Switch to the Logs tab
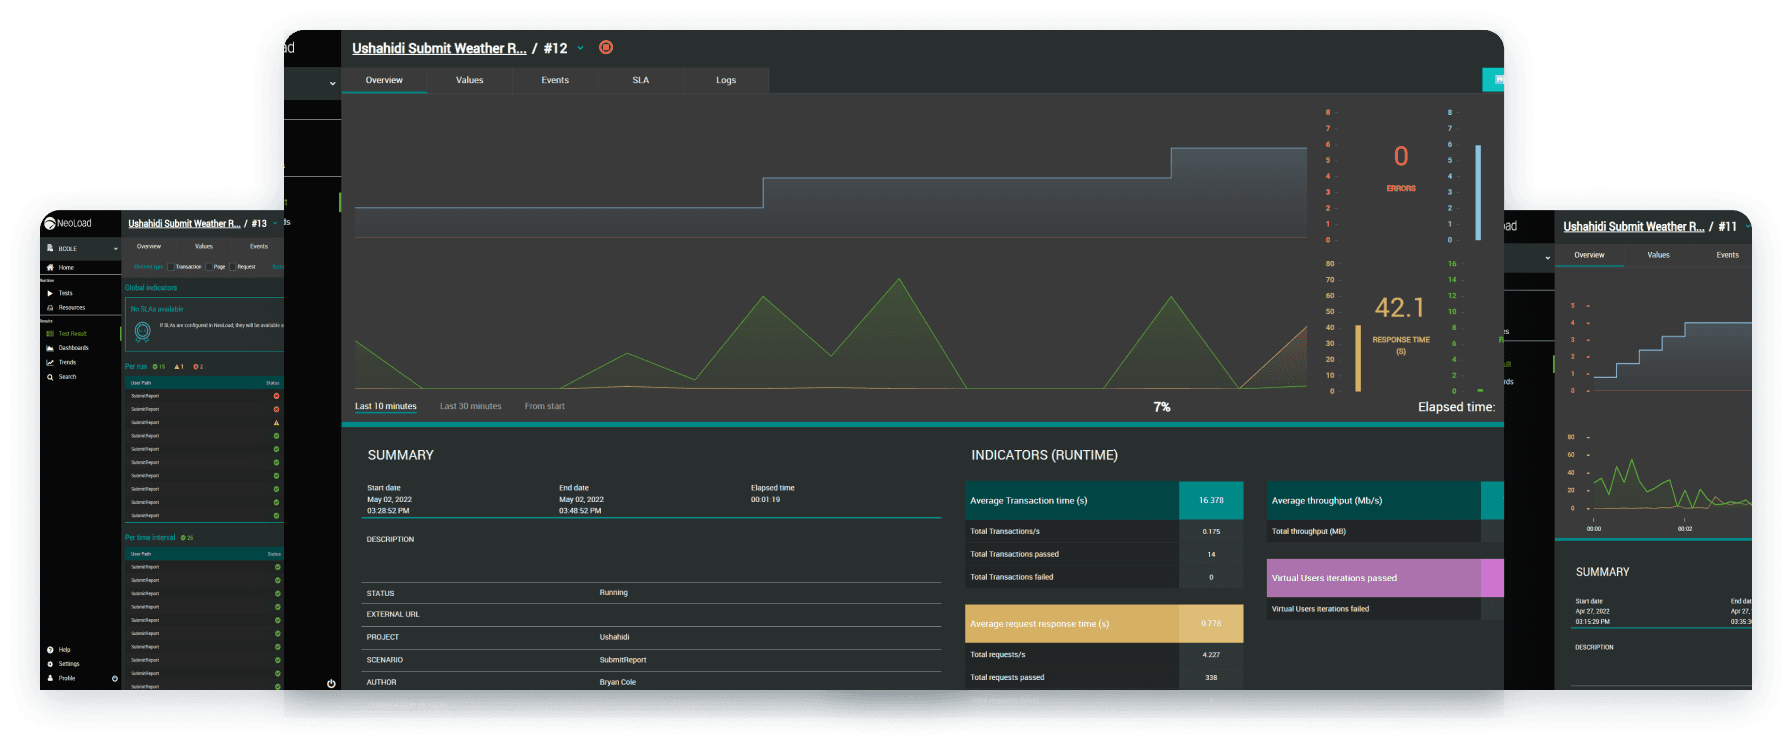This screenshot has width=1792, height=740. [726, 80]
